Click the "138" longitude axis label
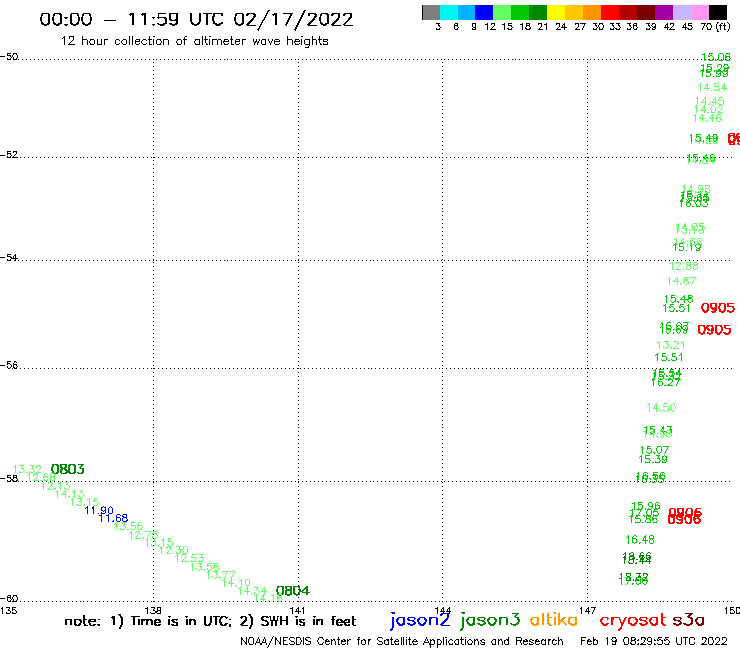Image resolution: width=740 pixels, height=650 pixels. (153, 610)
